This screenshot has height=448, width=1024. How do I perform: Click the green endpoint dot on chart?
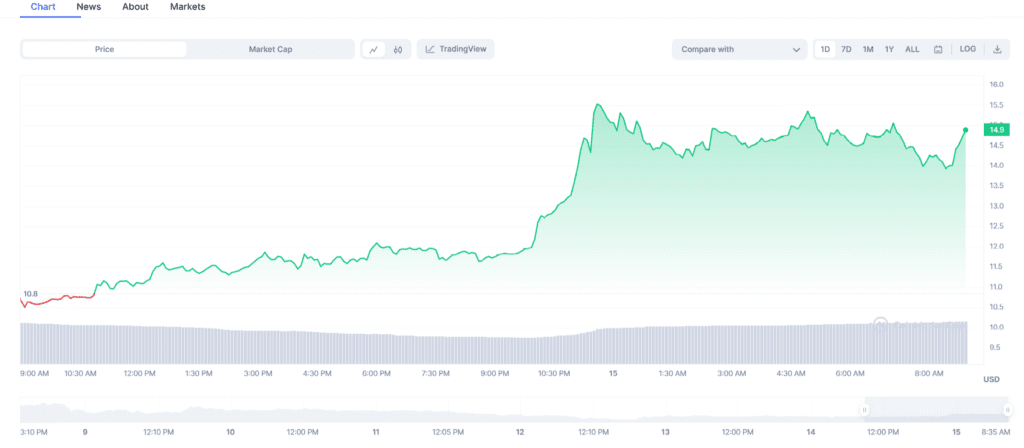pos(965,130)
